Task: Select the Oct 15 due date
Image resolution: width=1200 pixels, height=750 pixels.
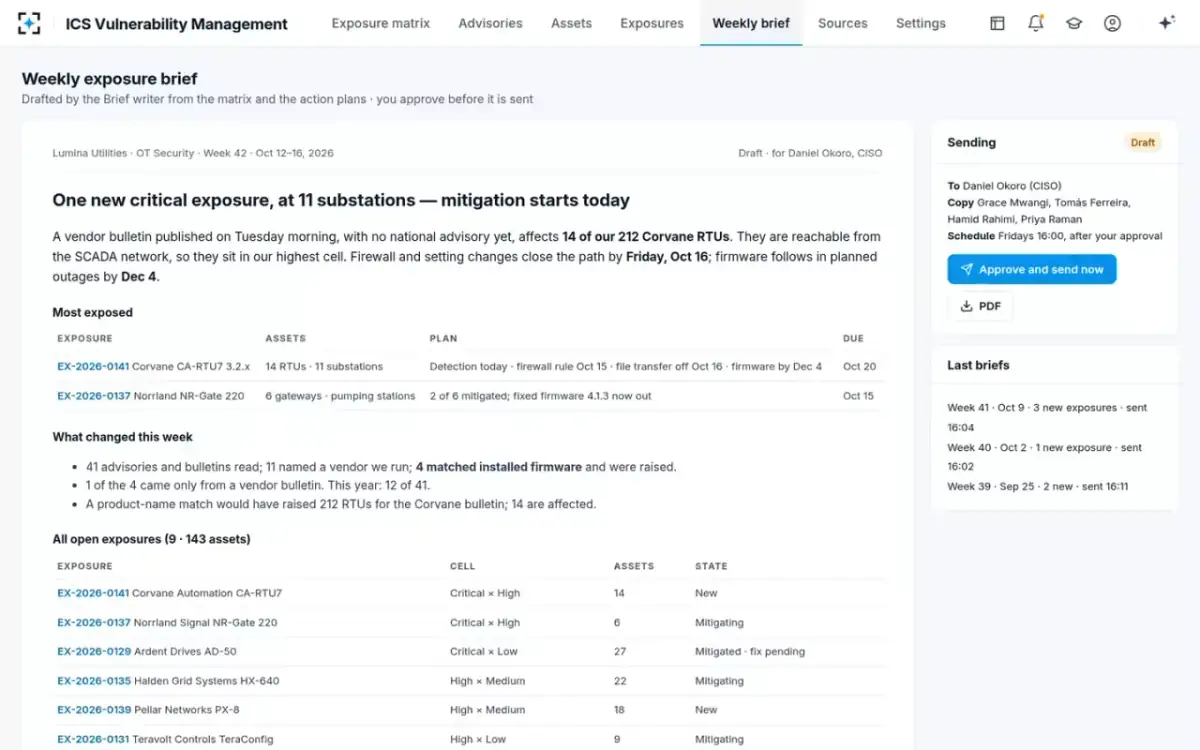Action: coord(858,396)
